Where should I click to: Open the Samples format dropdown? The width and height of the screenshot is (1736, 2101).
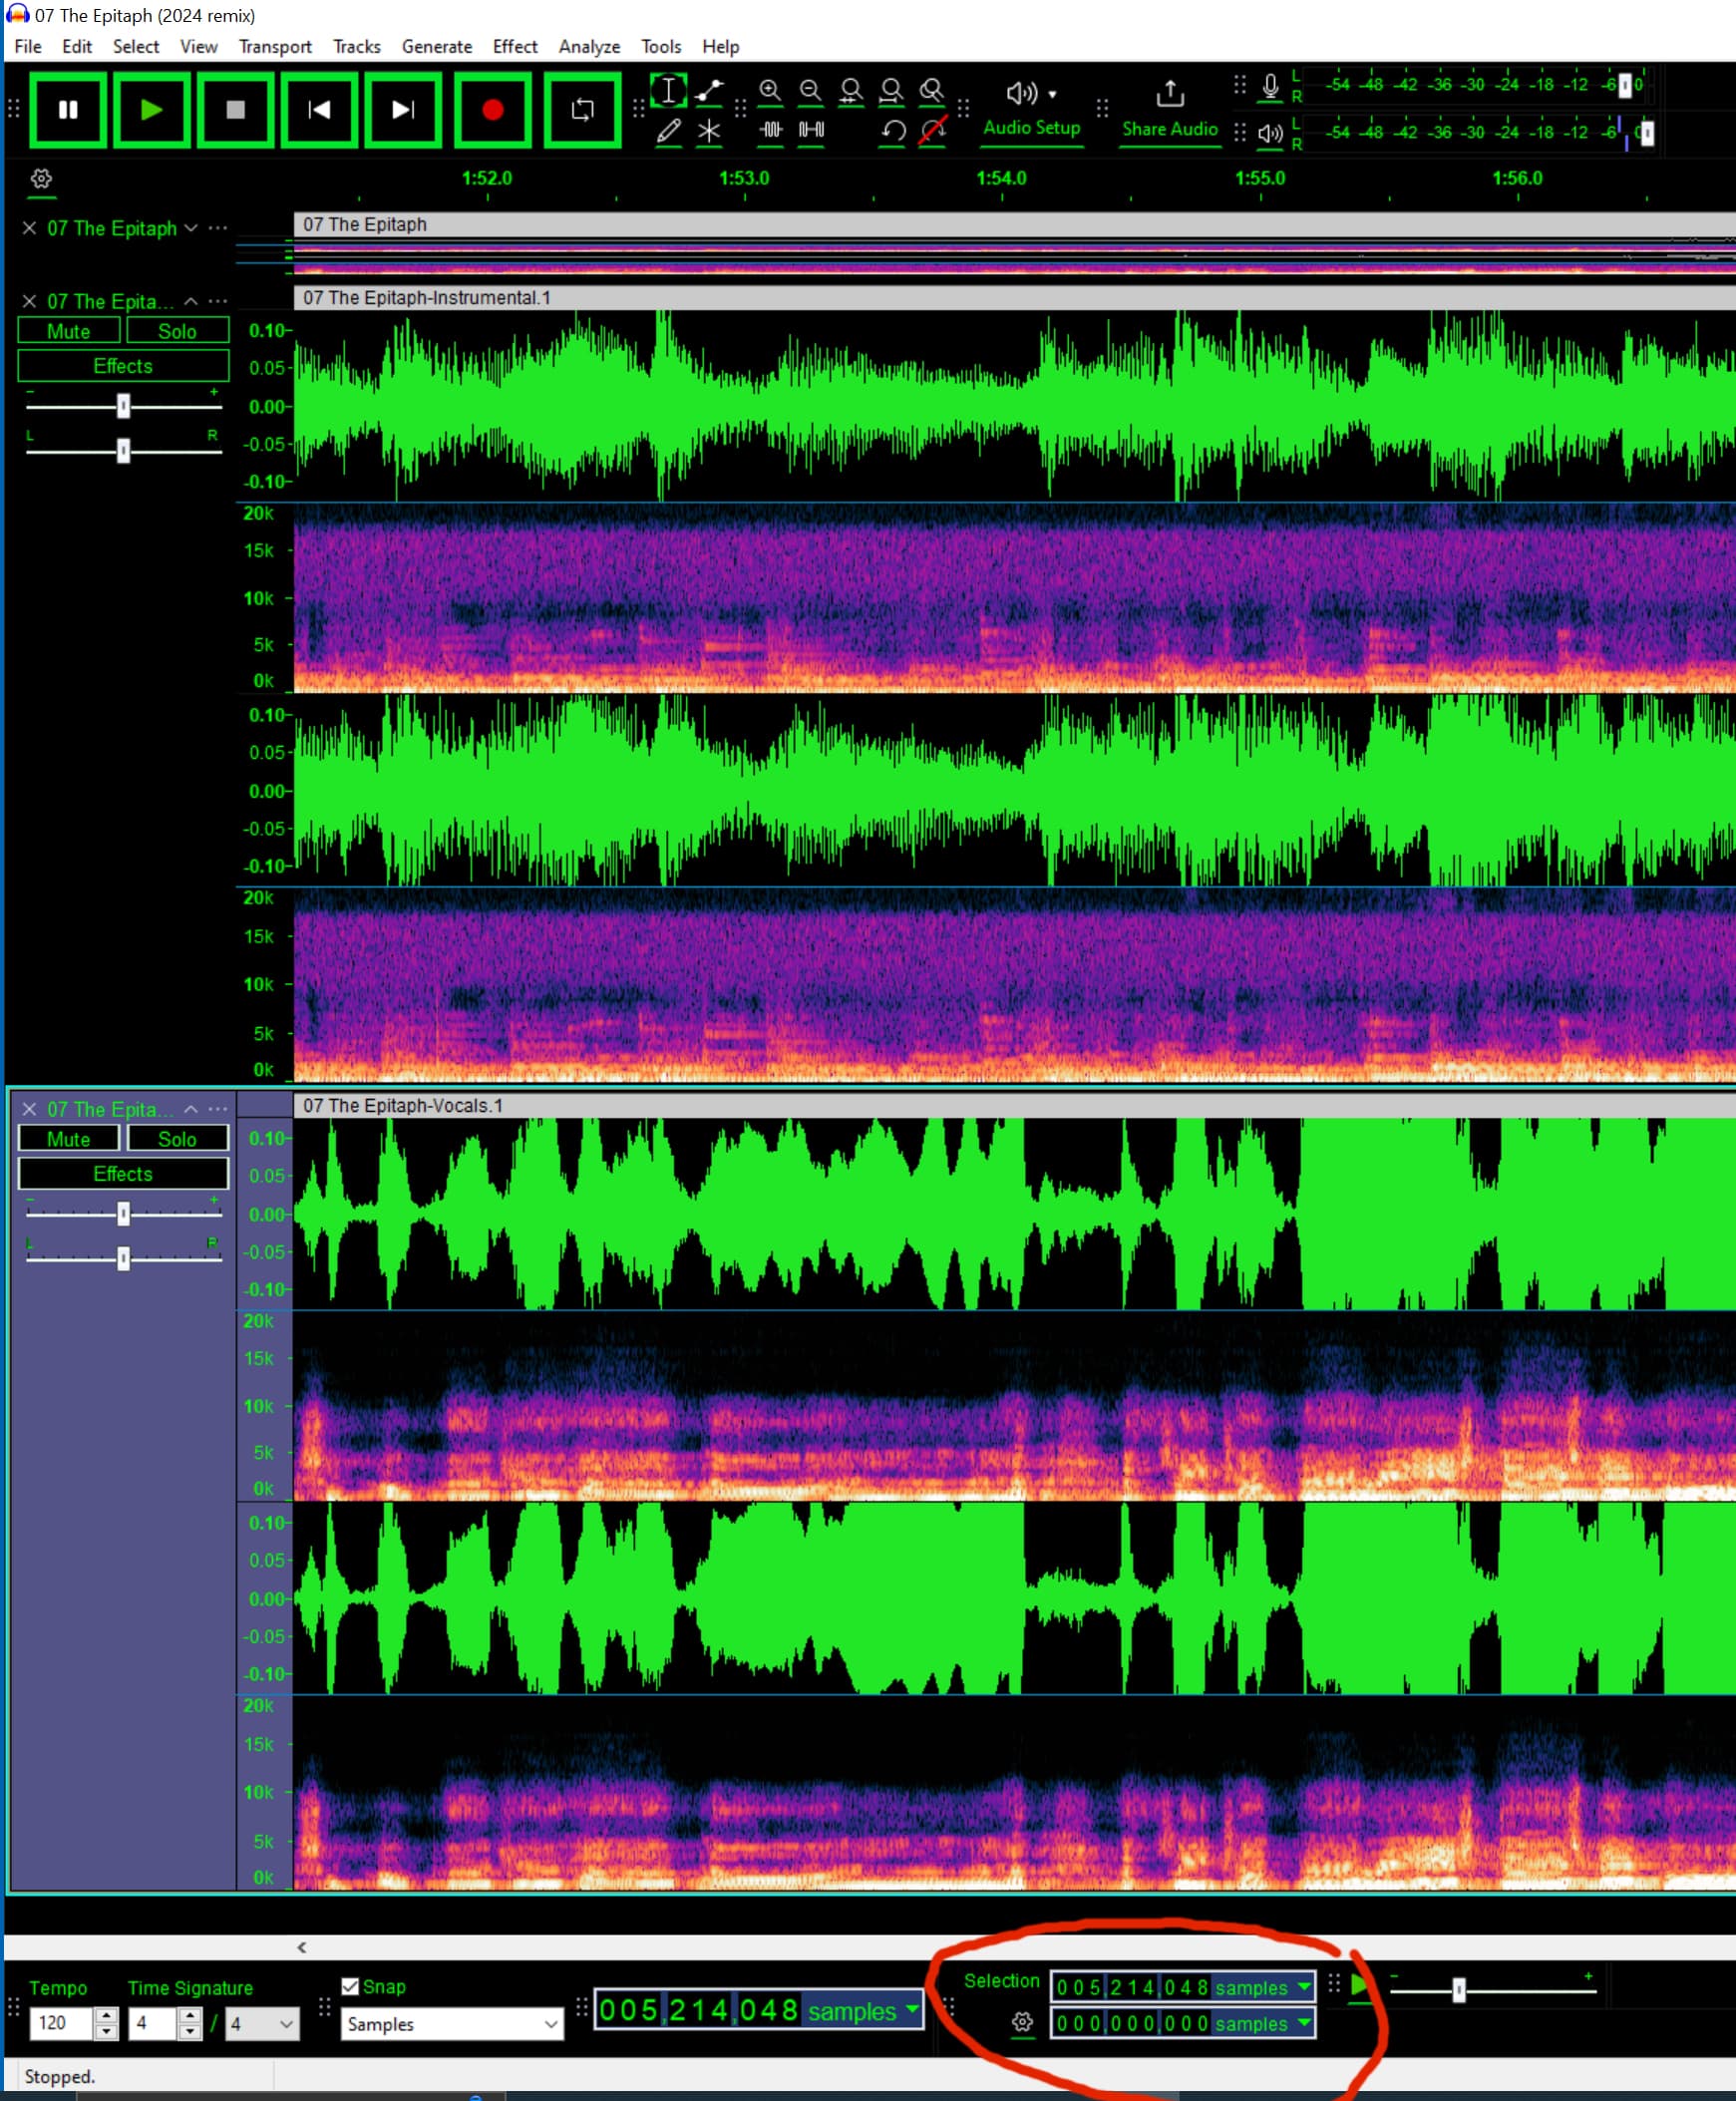tap(452, 2024)
